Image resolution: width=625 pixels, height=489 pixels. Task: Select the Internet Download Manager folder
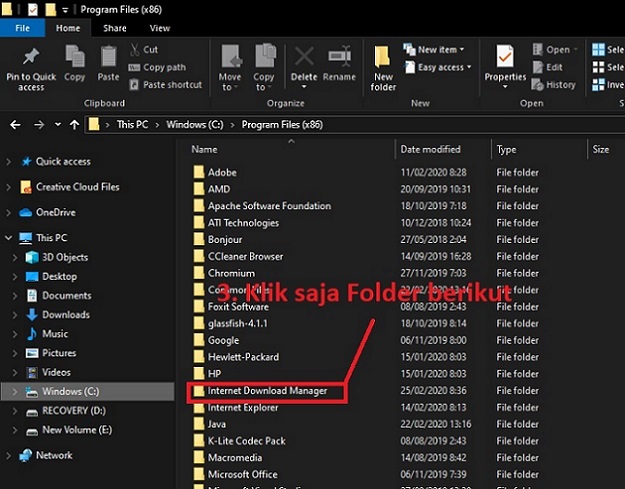[x=266, y=391]
